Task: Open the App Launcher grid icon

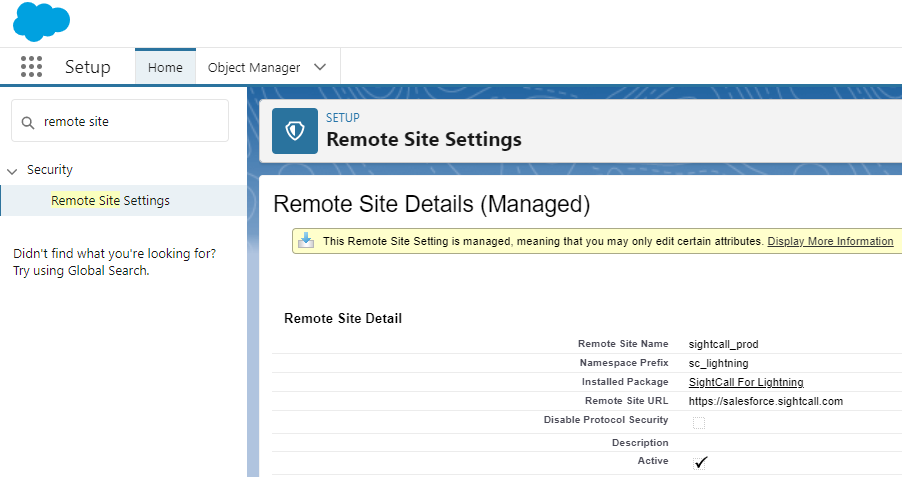Action: pos(32,67)
